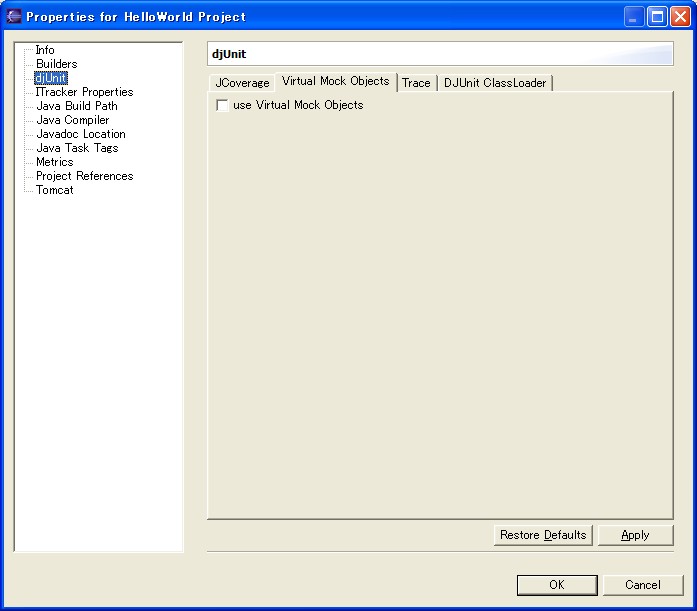Minimize the Properties window
The width and height of the screenshot is (697, 611).
click(x=634, y=17)
